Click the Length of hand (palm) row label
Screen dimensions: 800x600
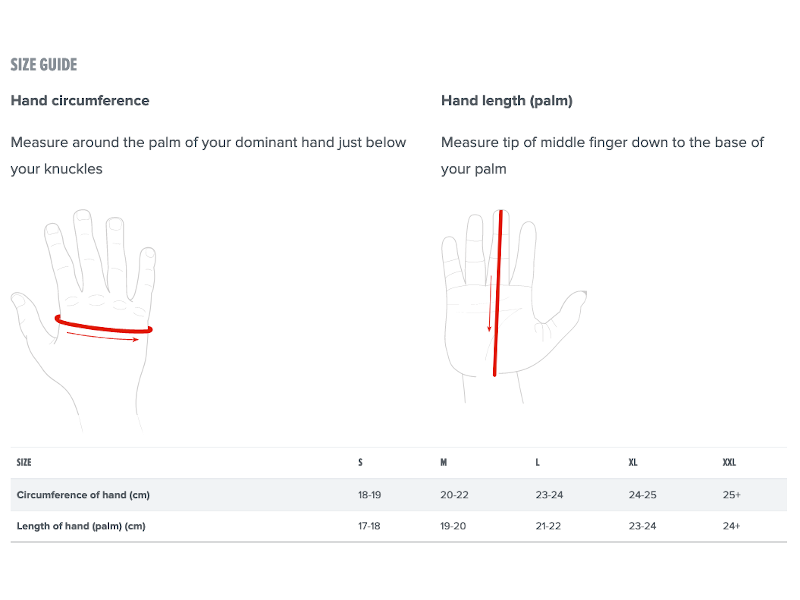click(x=81, y=526)
